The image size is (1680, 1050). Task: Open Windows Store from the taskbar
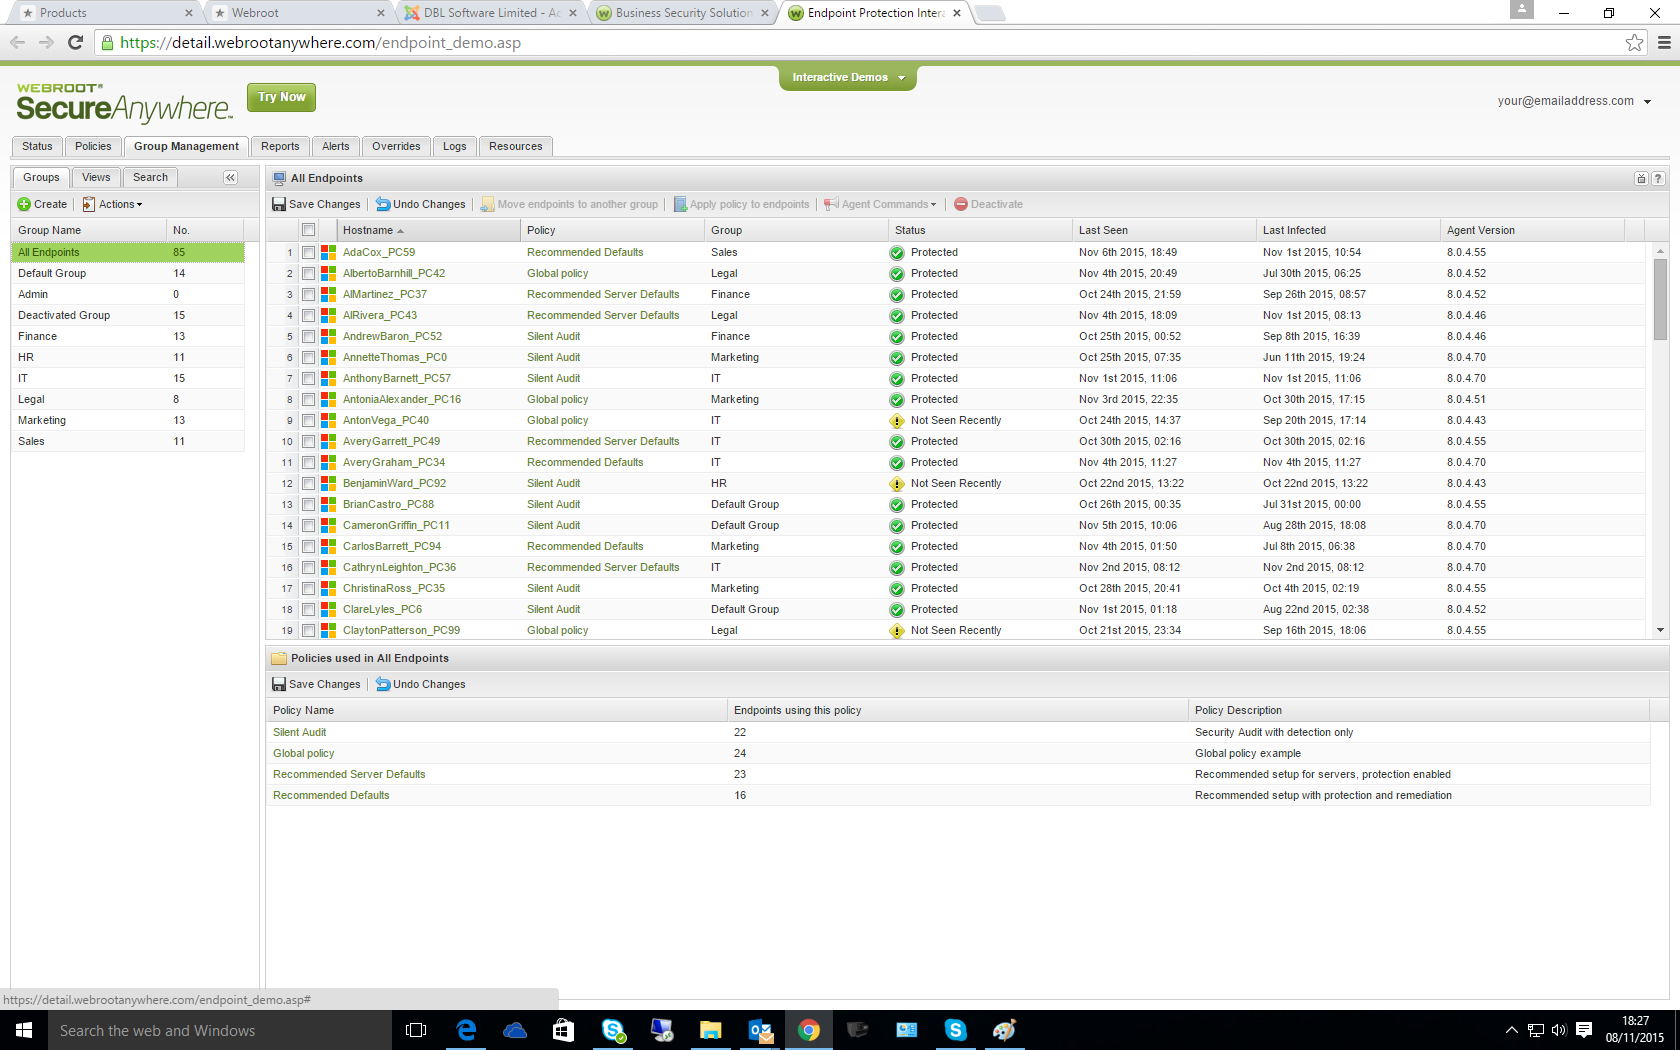click(x=563, y=1030)
